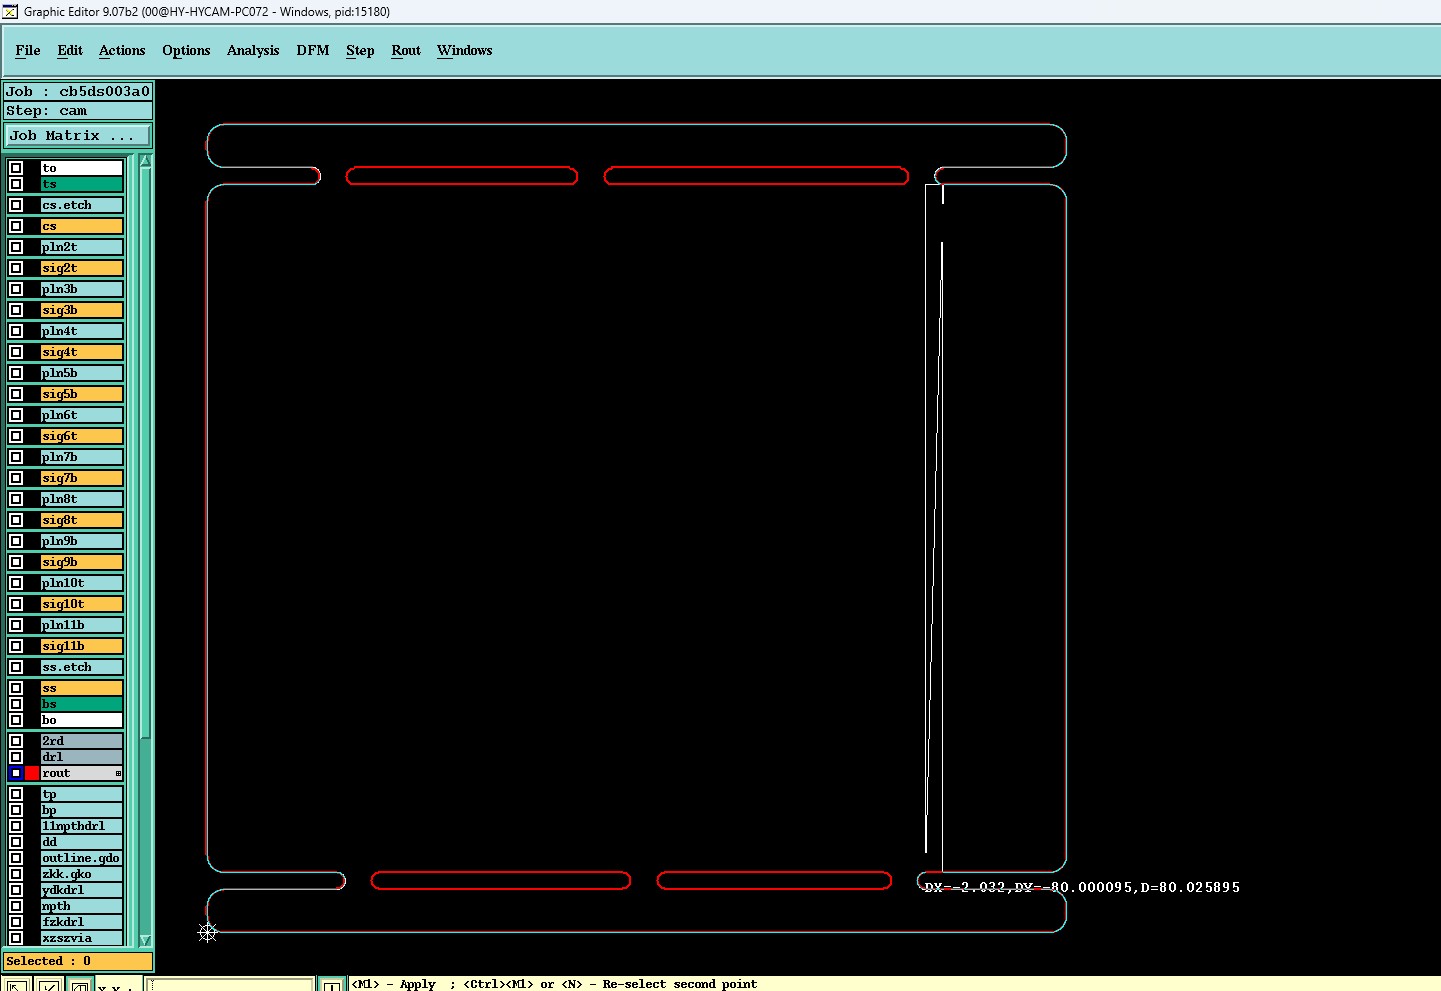
Task: Click the Selected : 0 status field
Action: 78,961
